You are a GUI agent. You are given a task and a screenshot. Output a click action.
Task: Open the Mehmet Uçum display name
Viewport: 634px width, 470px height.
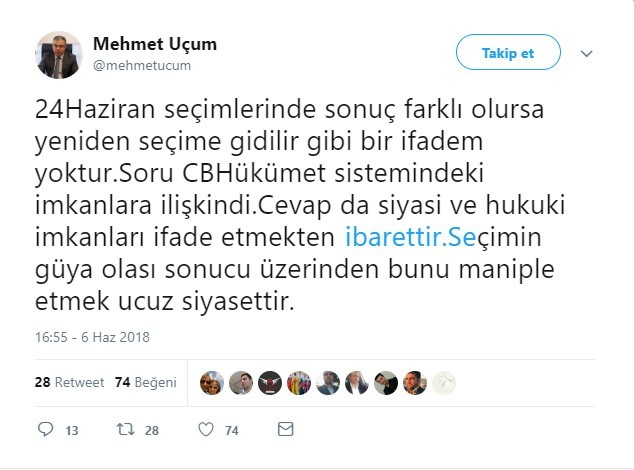154,44
